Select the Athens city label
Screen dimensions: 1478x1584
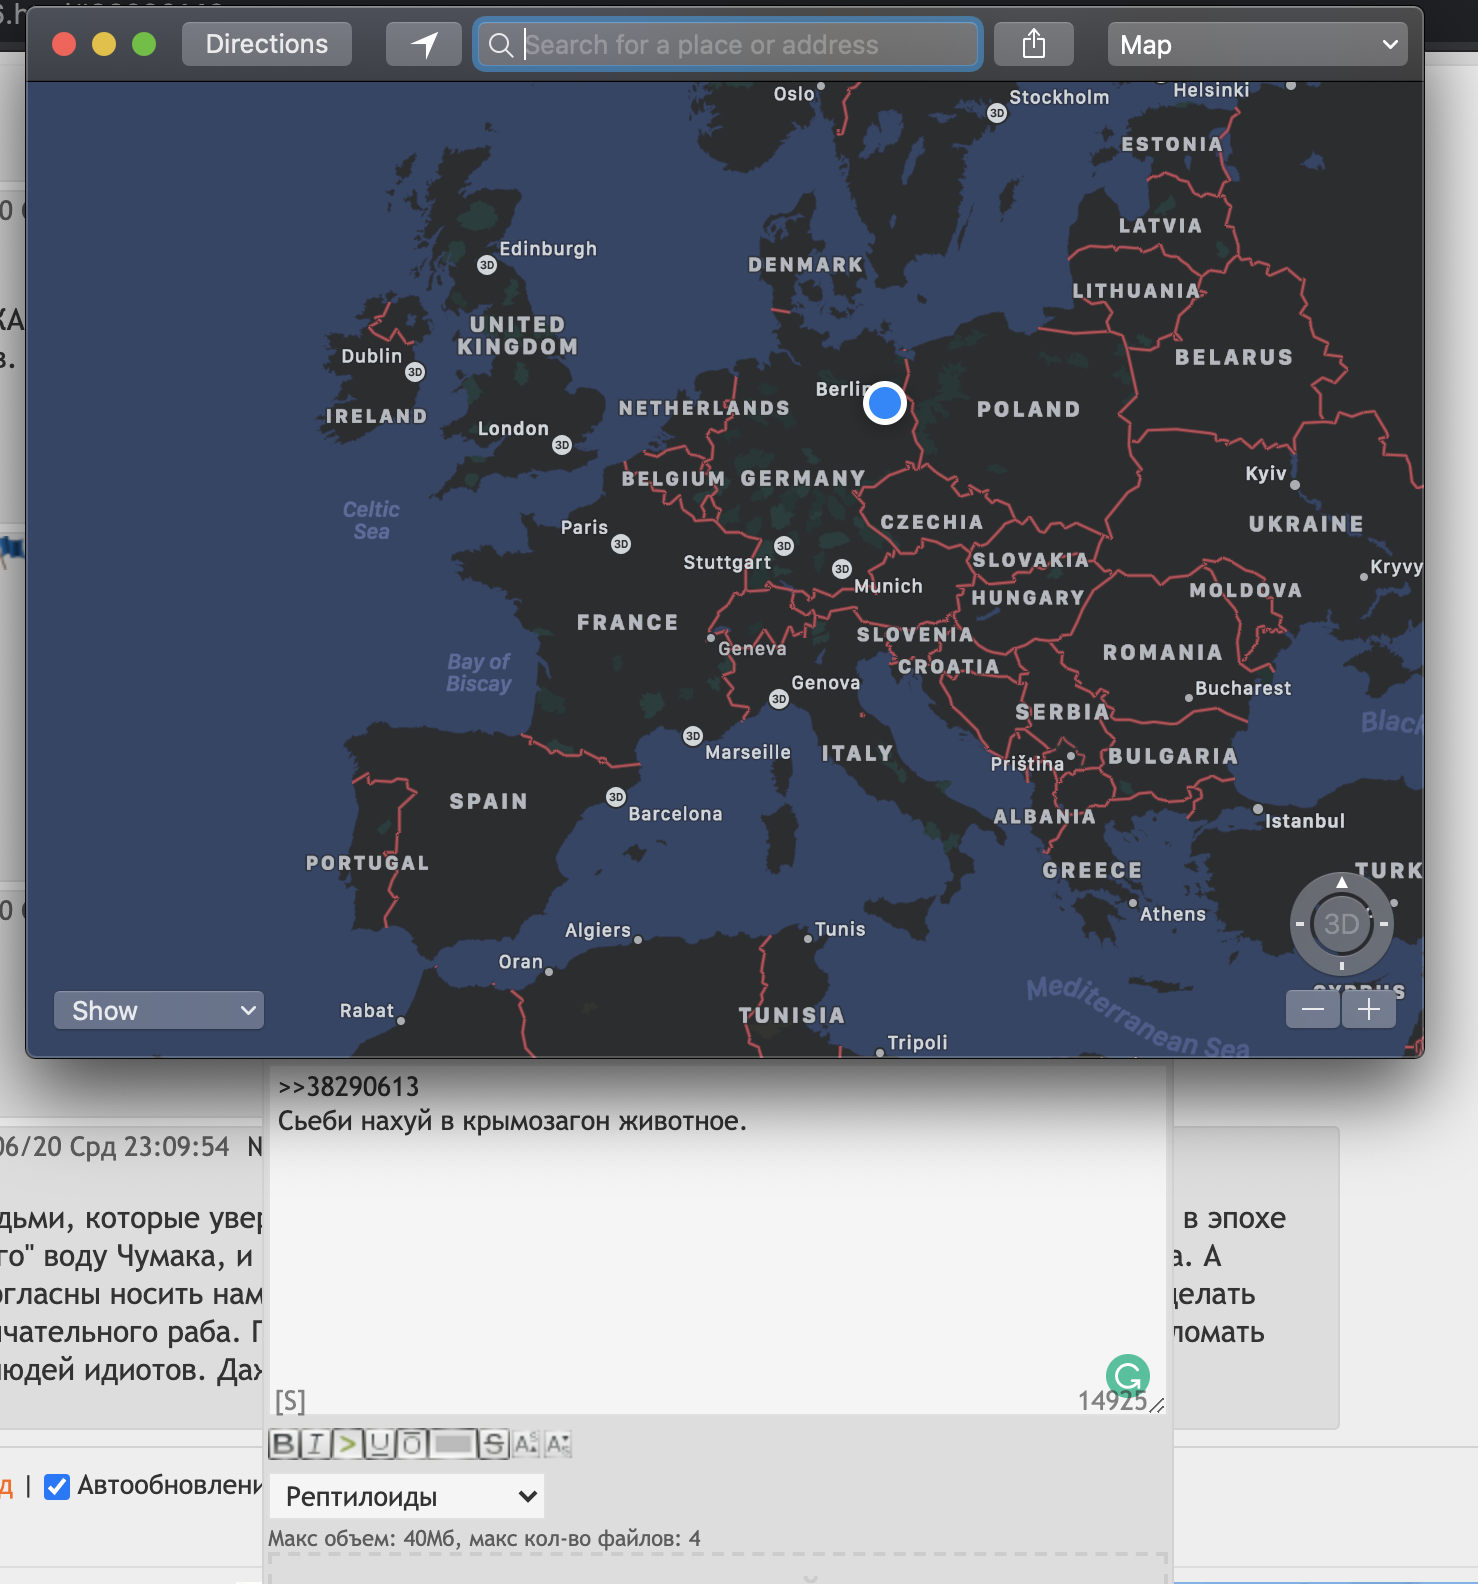click(x=1173, y=914)
